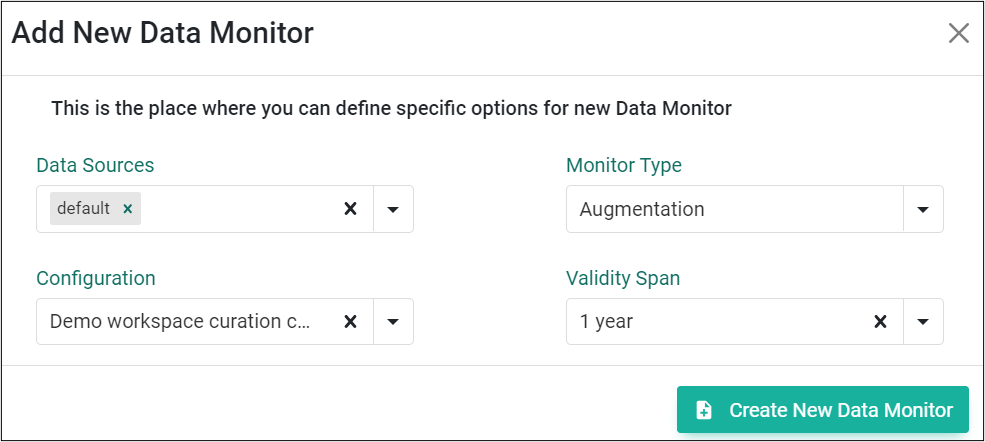This screenshot has height=442, width=985.
Task: Click the Configuration field label
Action: (95, 278)
